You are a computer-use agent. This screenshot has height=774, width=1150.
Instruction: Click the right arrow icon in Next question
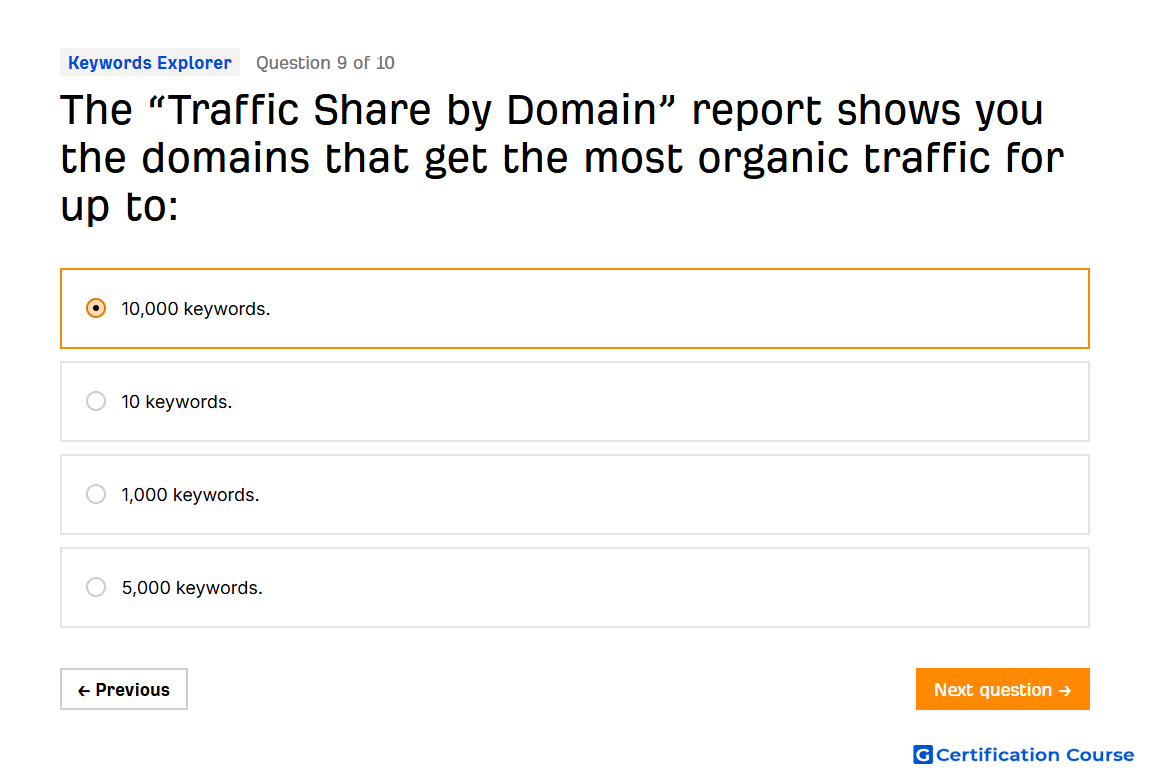coord(1065,690)
